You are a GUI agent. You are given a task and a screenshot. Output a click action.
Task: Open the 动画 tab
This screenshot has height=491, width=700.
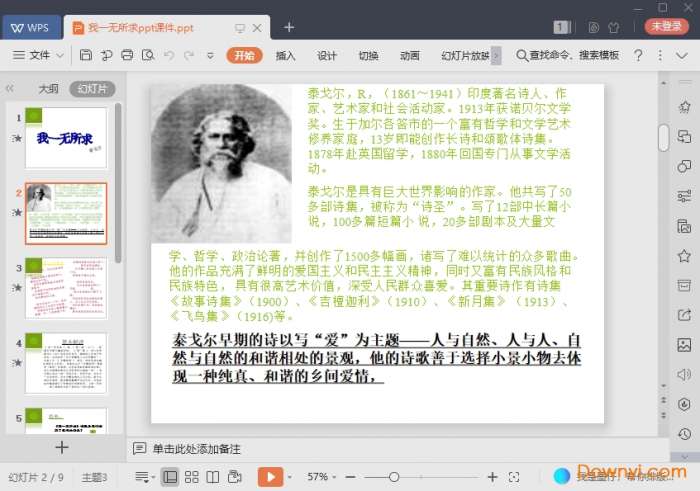pyautogui.click(x=410, y=55)
